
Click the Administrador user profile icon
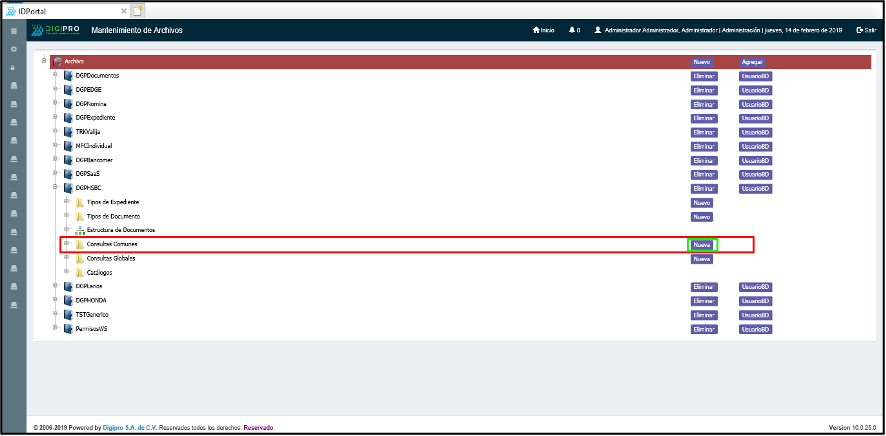point(598,31)
